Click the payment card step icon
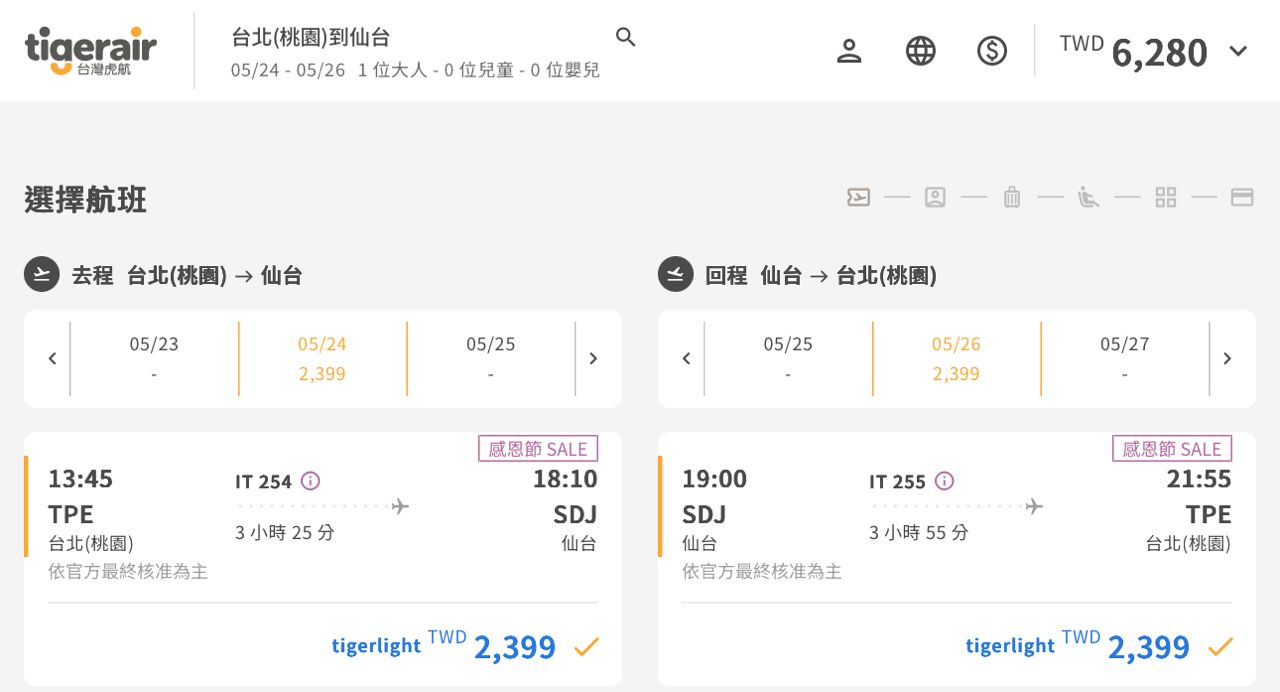The width and height of the screenshot is (1280, 692). click(1242, 197)
